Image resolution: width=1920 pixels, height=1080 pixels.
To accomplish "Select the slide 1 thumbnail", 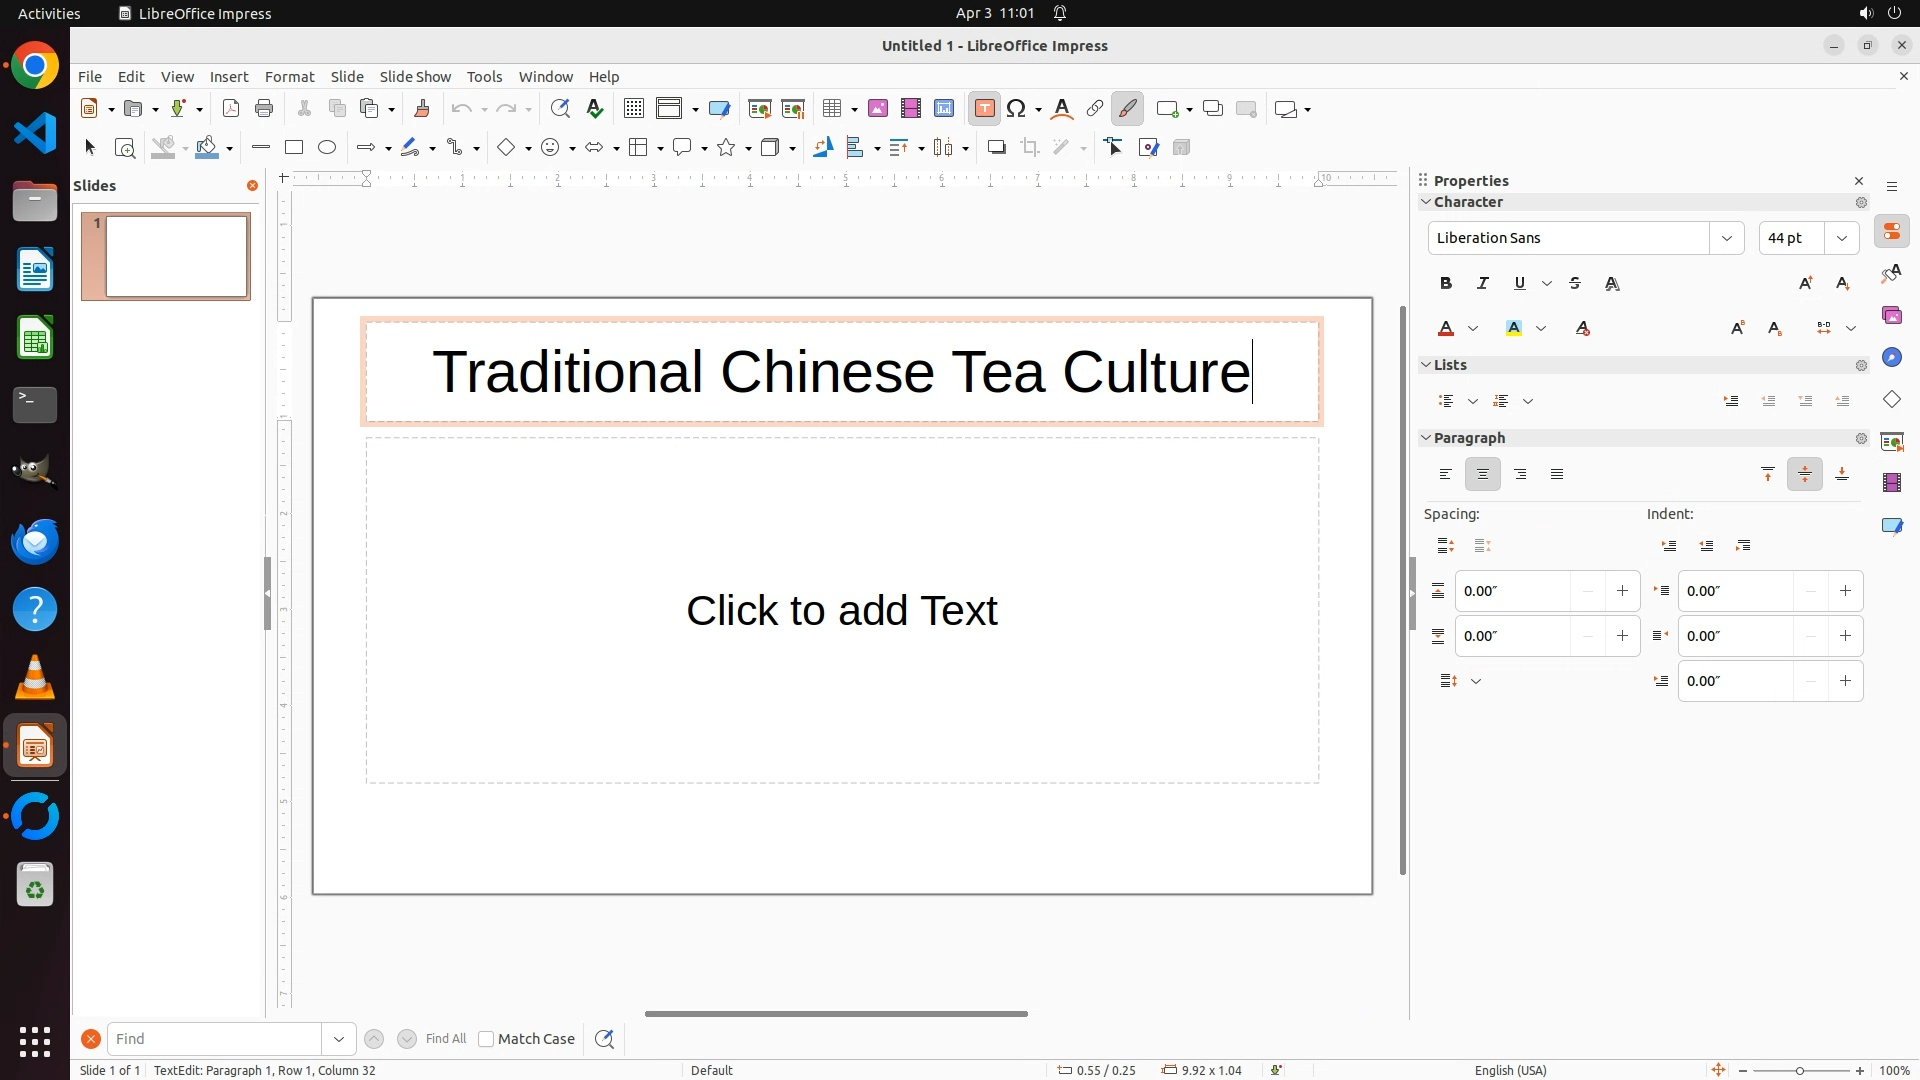I will 177,256.
